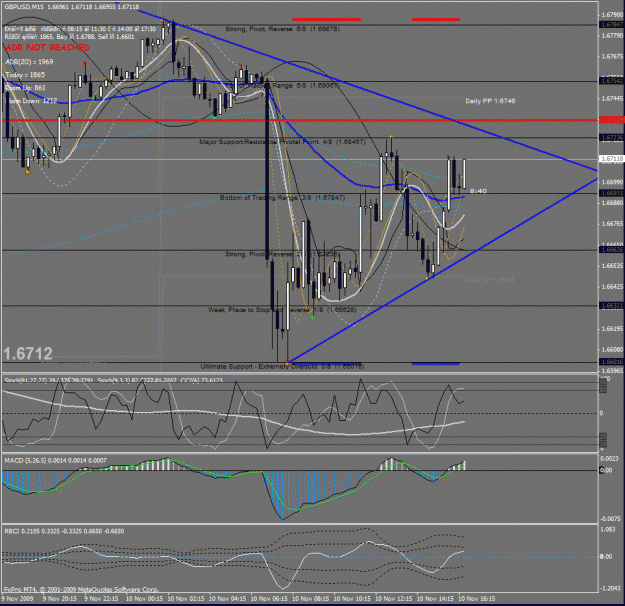Select the RBCI scale value 1.083

[608, 529]
